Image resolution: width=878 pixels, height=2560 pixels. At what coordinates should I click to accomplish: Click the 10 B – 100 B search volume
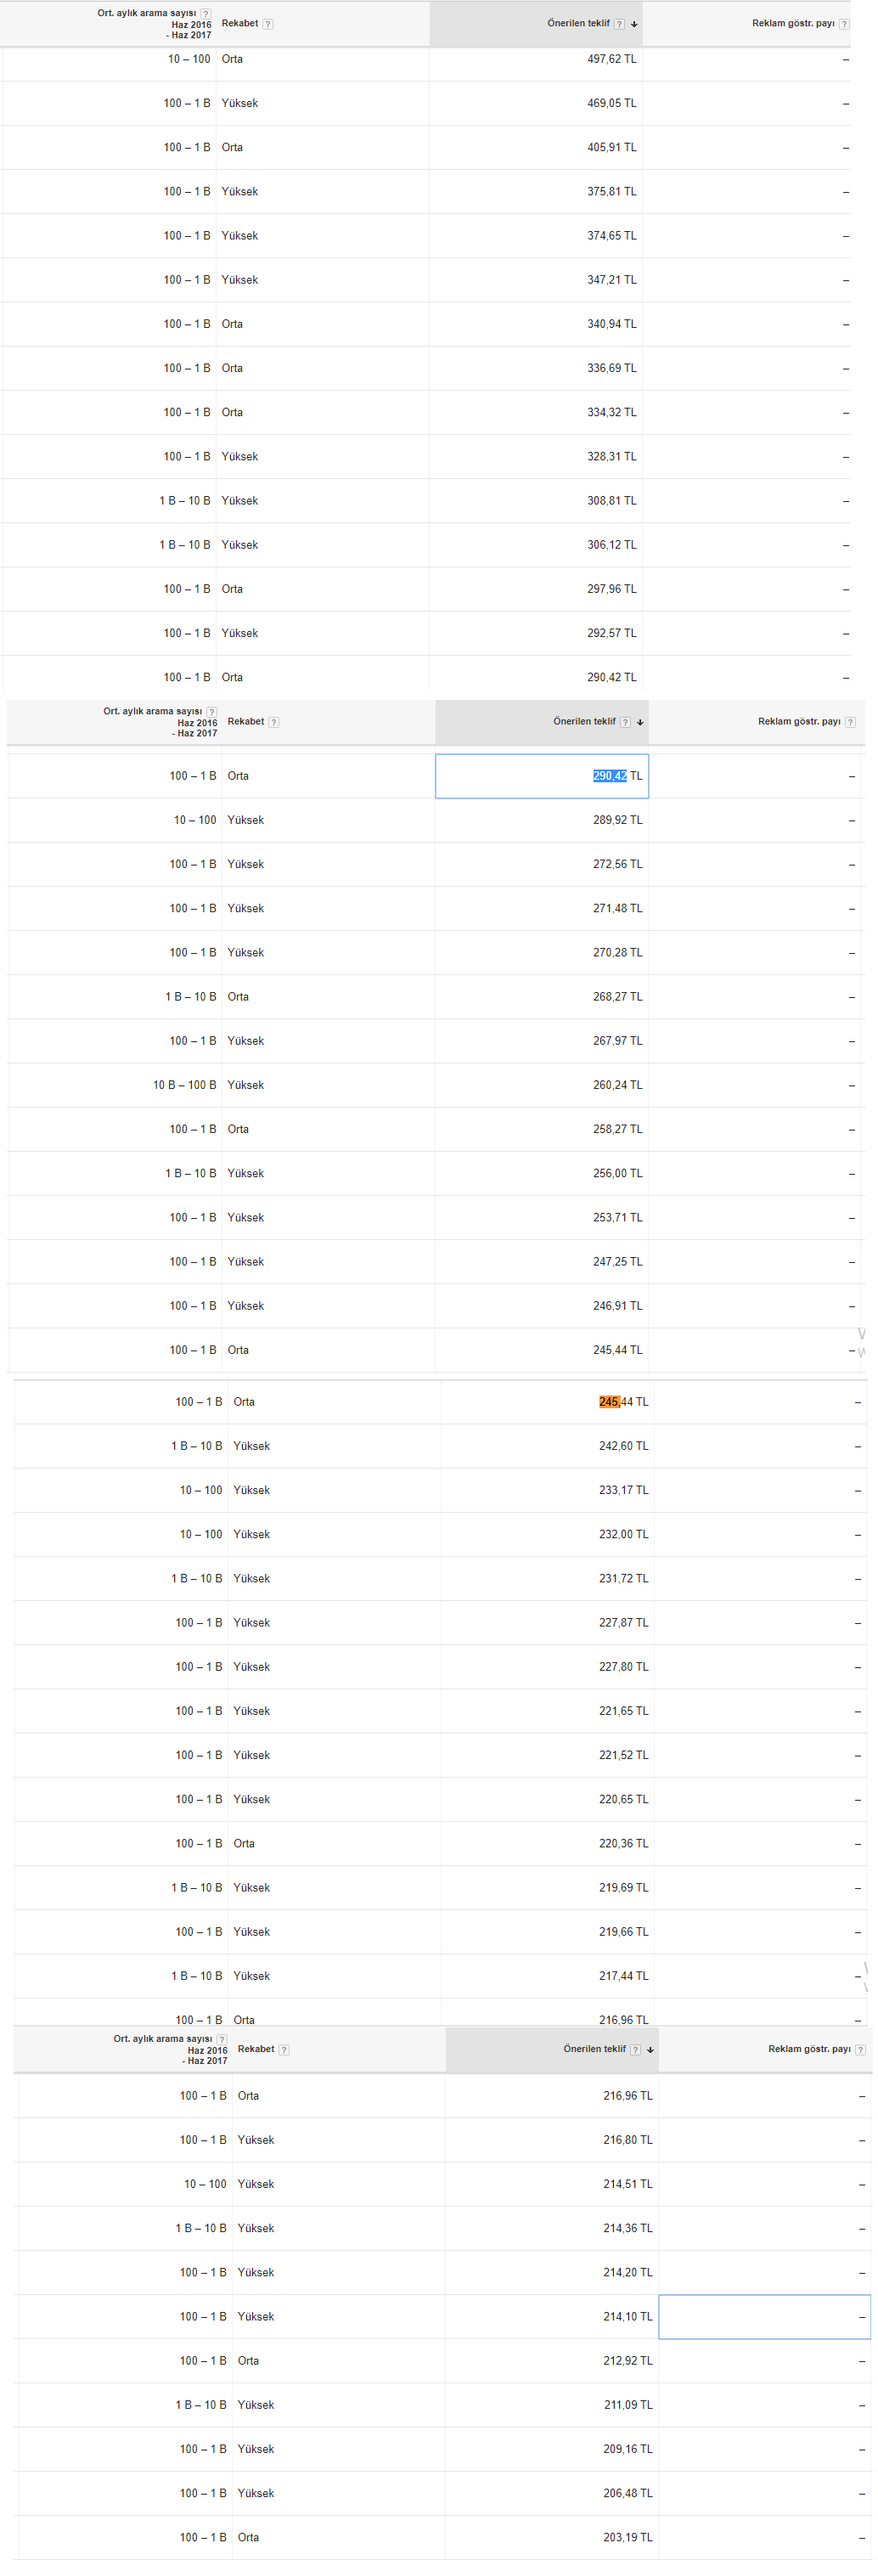[x=184, y=1085]
